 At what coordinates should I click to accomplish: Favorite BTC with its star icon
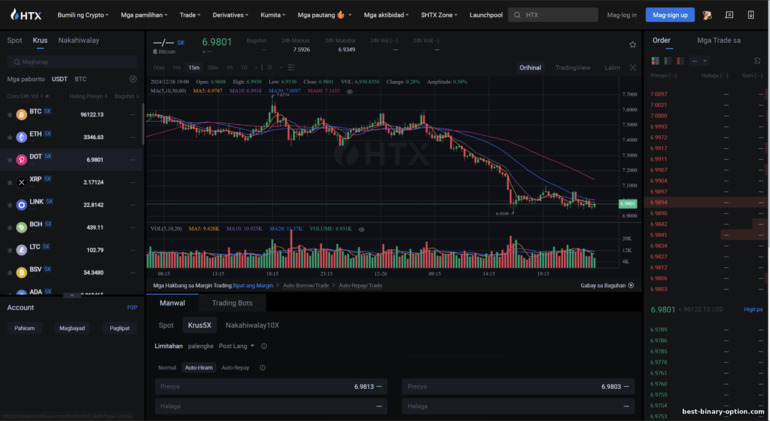9,114
